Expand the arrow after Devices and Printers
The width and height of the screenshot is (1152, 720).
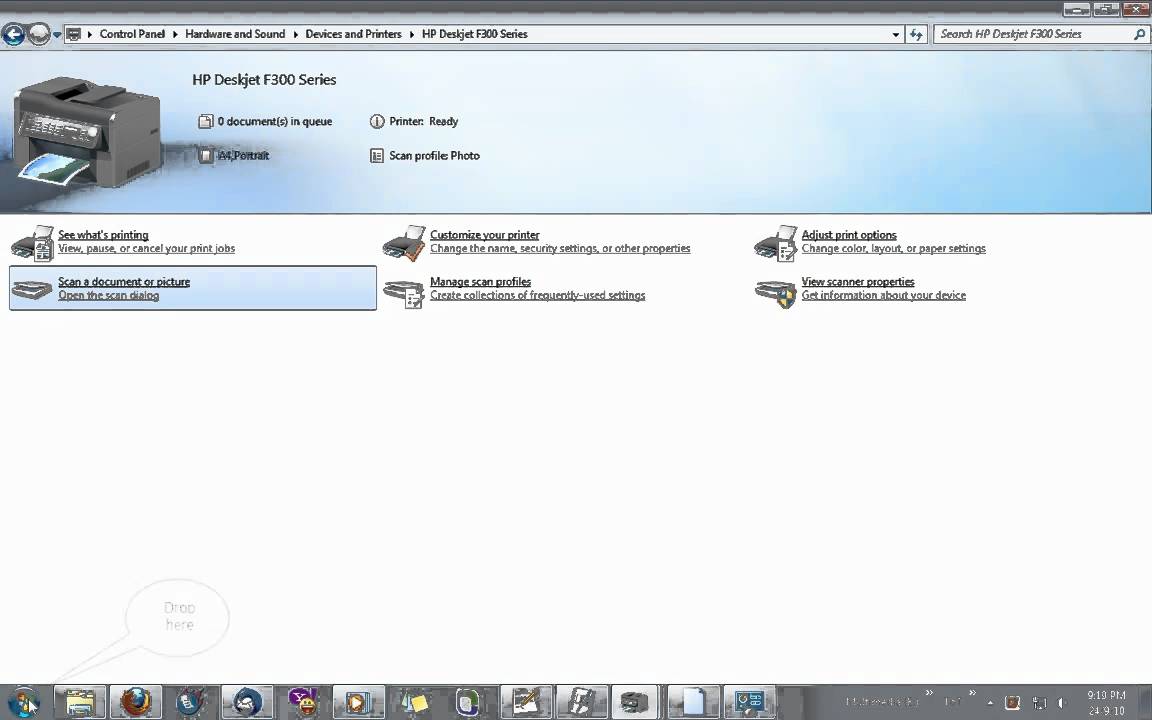(412, 35)
